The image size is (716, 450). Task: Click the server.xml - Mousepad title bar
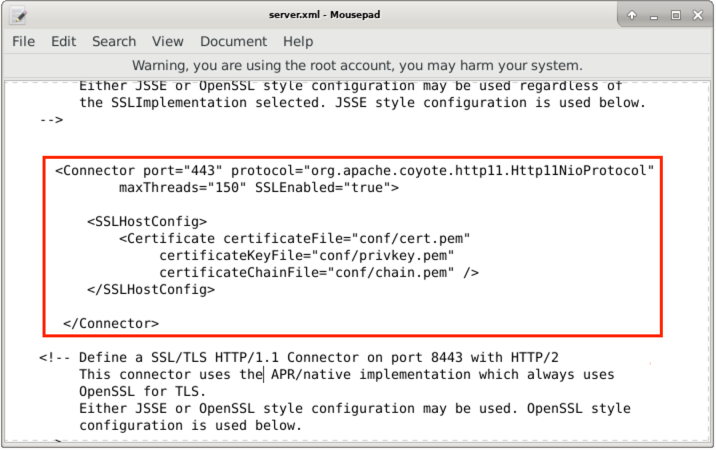point(324,15)
